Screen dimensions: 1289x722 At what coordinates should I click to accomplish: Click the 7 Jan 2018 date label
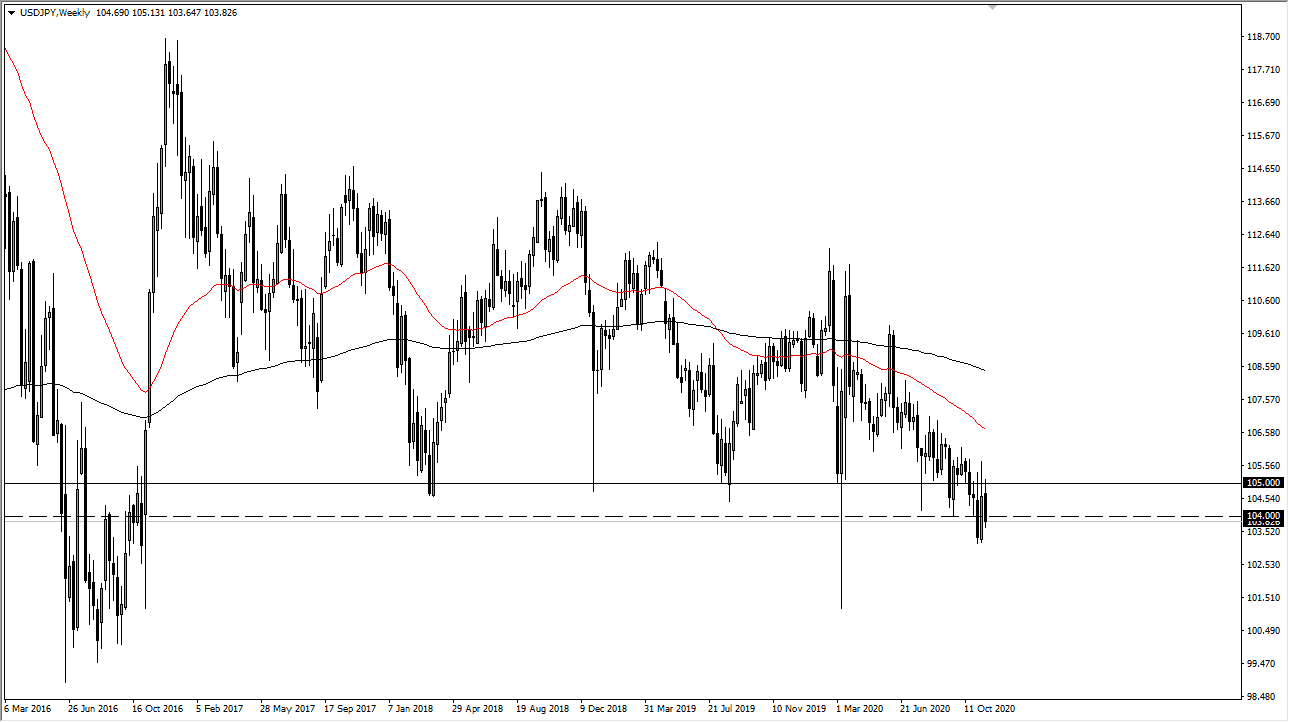click(413, 707)
